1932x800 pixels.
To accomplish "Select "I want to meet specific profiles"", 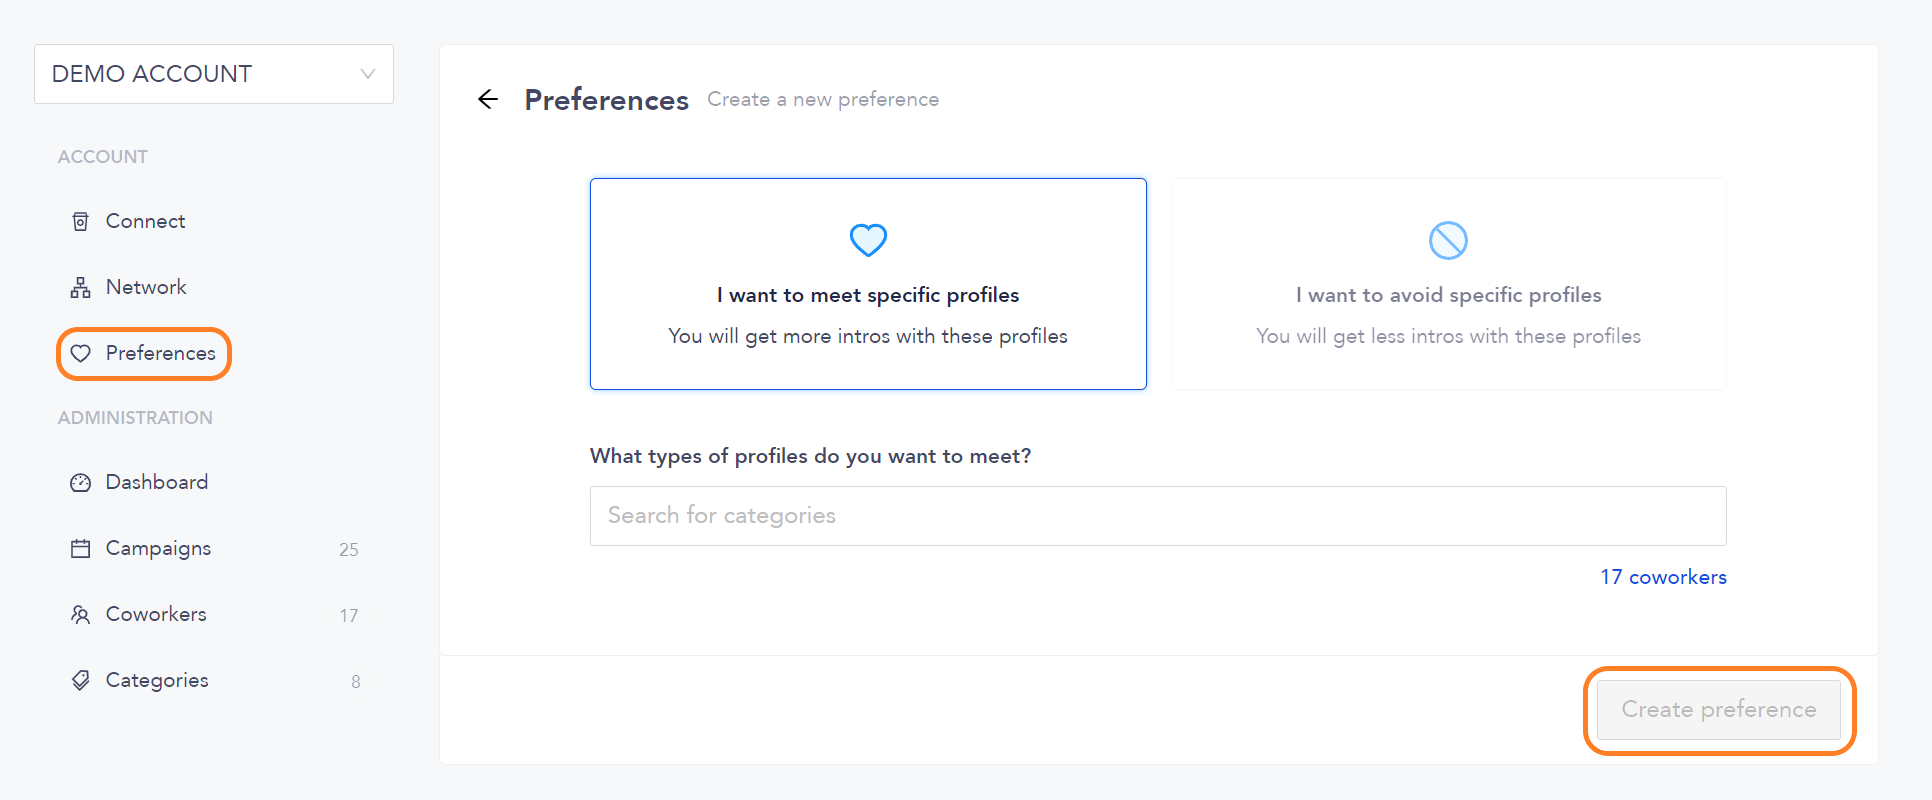I will [x=868, y=284].
